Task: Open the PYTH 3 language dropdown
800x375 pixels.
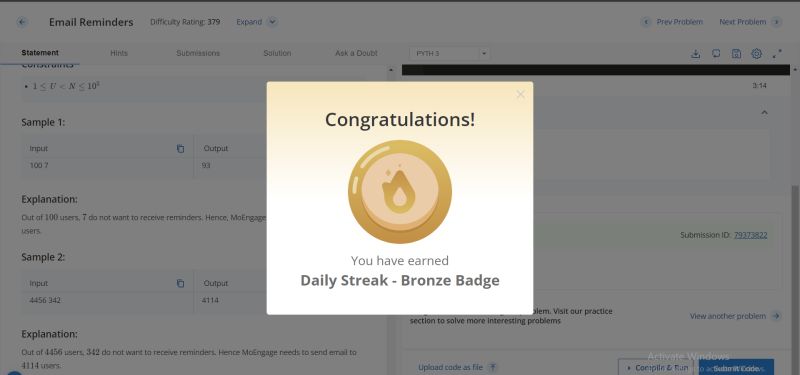Action: pos(449,54)
